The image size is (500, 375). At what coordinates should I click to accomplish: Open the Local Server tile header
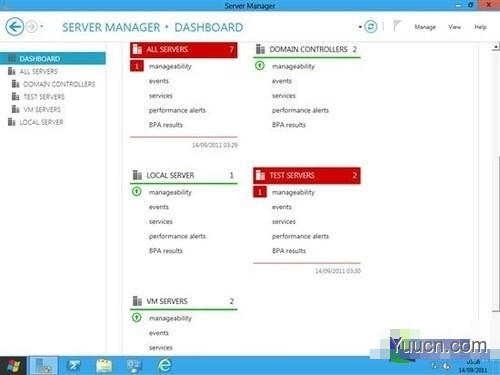tap(184, 175)
